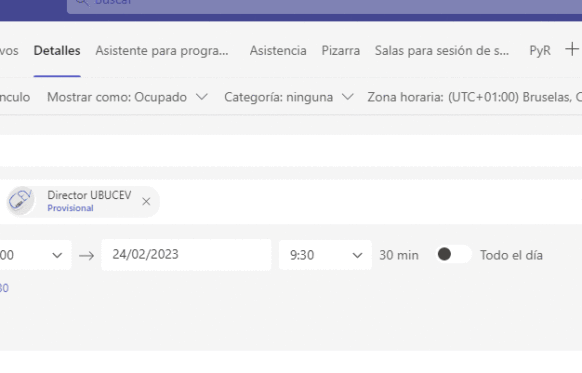Remove Director UBUCEV attendee with the X
Screen dimensions: 582x373
pyautogui.click(x=146, y=201)
